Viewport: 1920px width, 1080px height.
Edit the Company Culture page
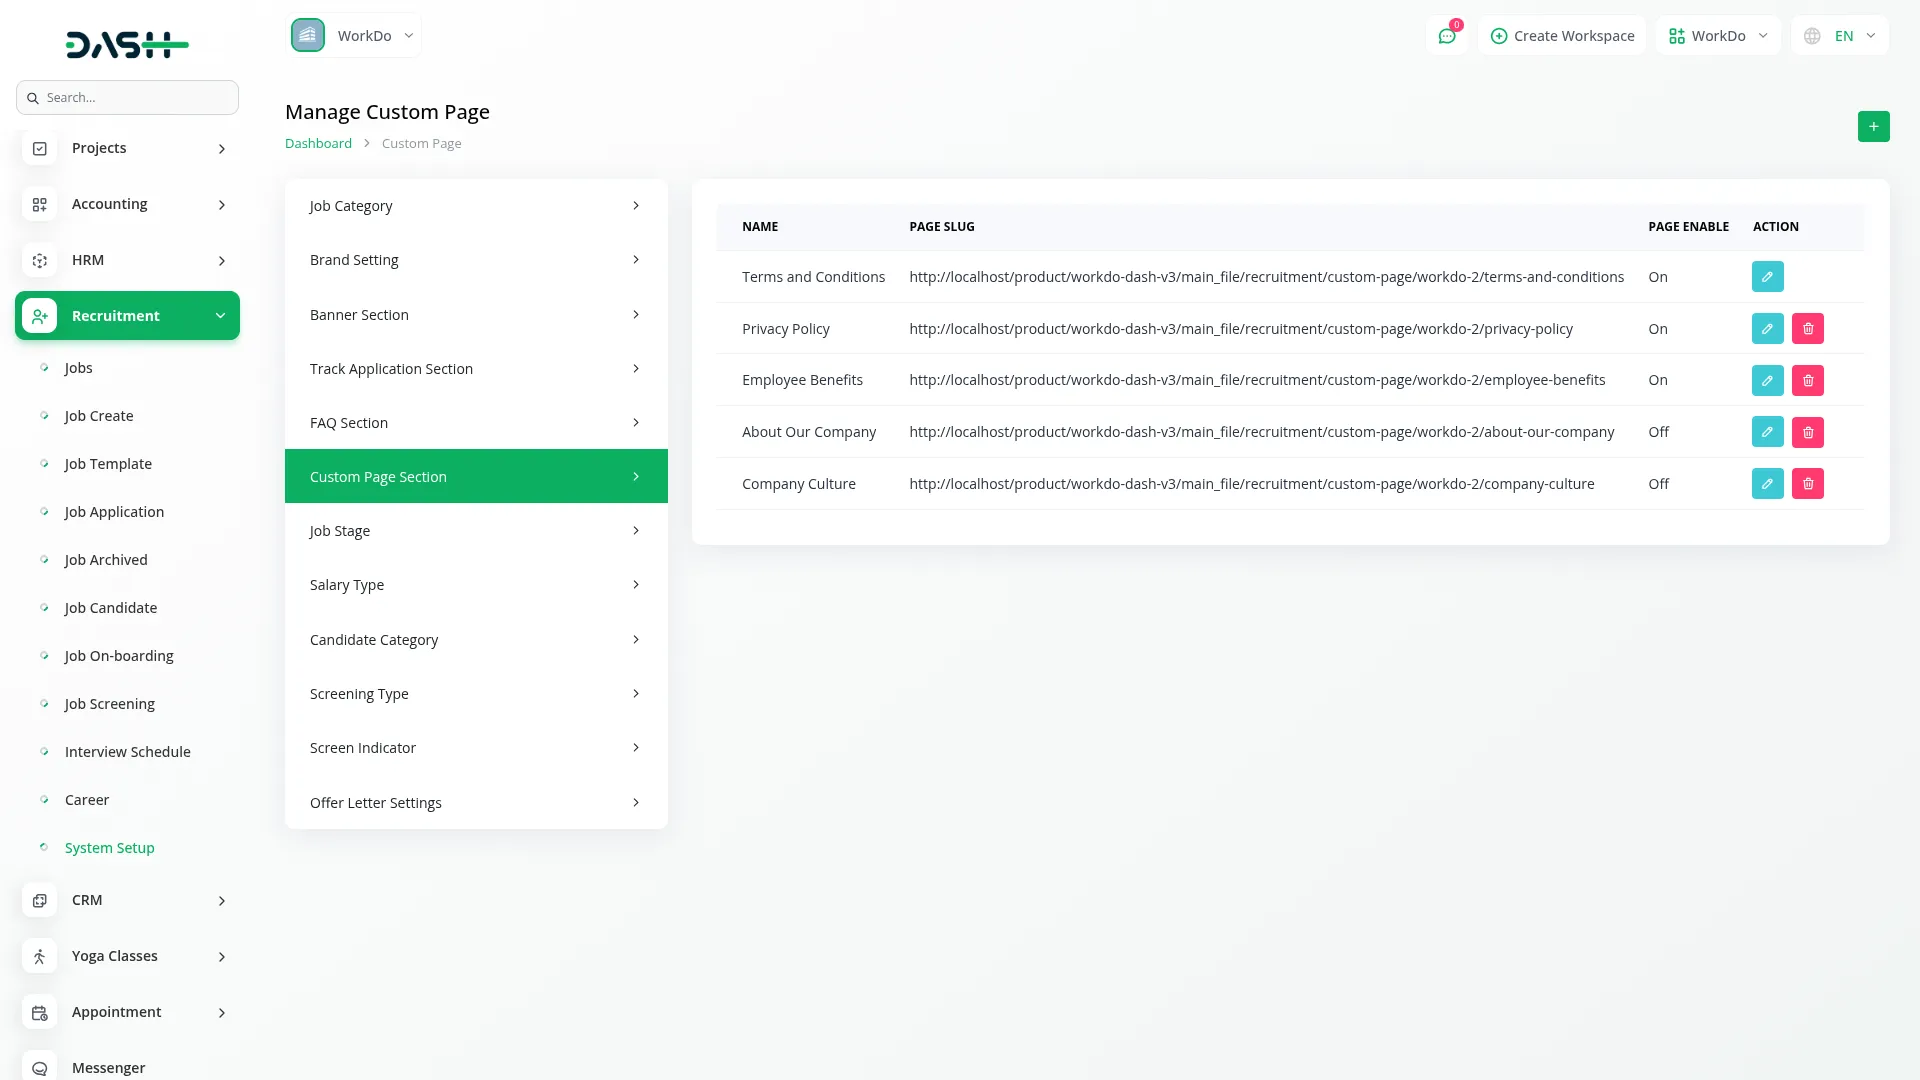(x=1767, y=484)
